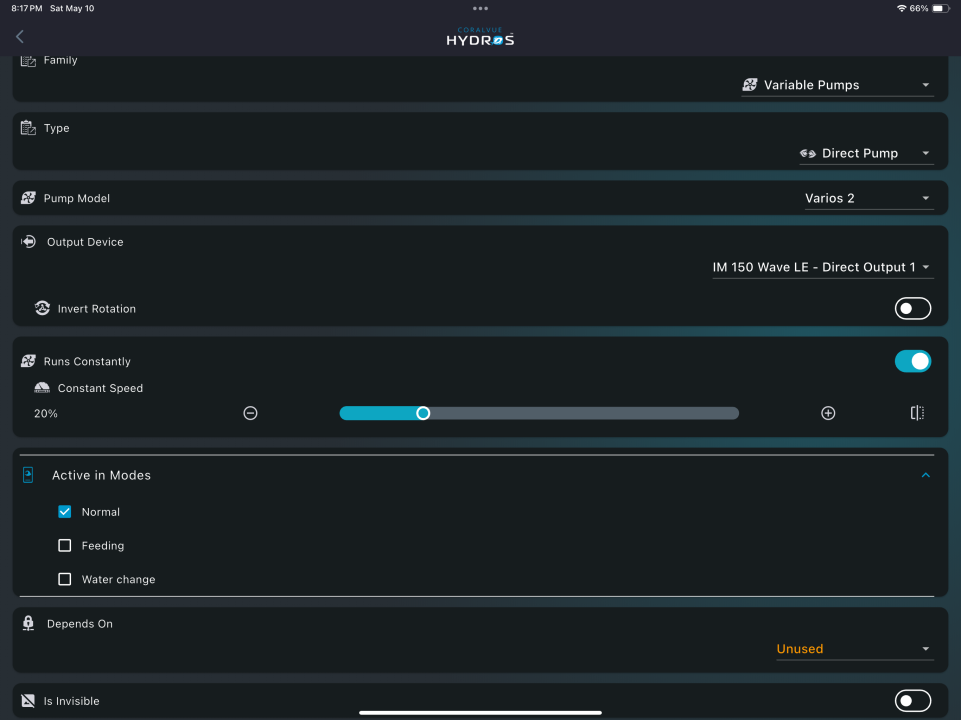The height and width of the screenshot is (720, 961).
Task: Open the three-dot multitasking menu
Action: pos(480,9)
